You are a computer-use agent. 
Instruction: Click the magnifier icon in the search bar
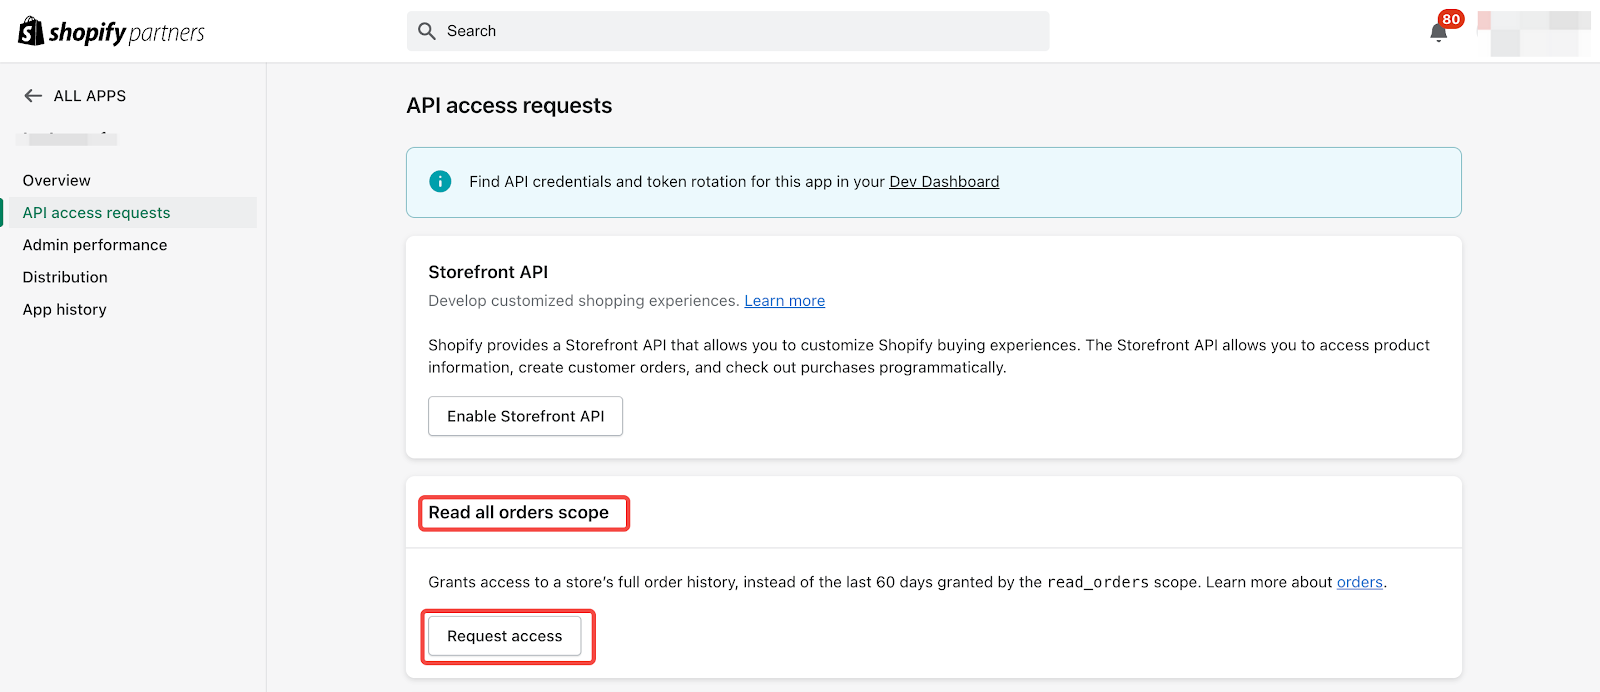point(427,31)
